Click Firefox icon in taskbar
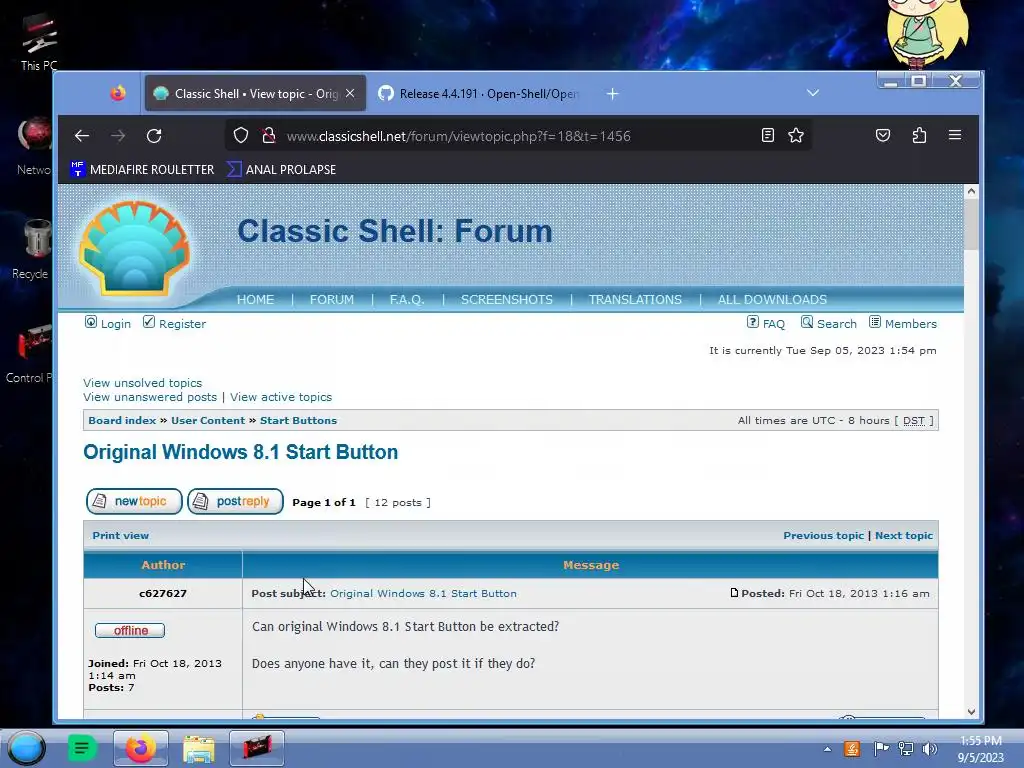This screenshot has width=1024, height=768. (141, 748)
